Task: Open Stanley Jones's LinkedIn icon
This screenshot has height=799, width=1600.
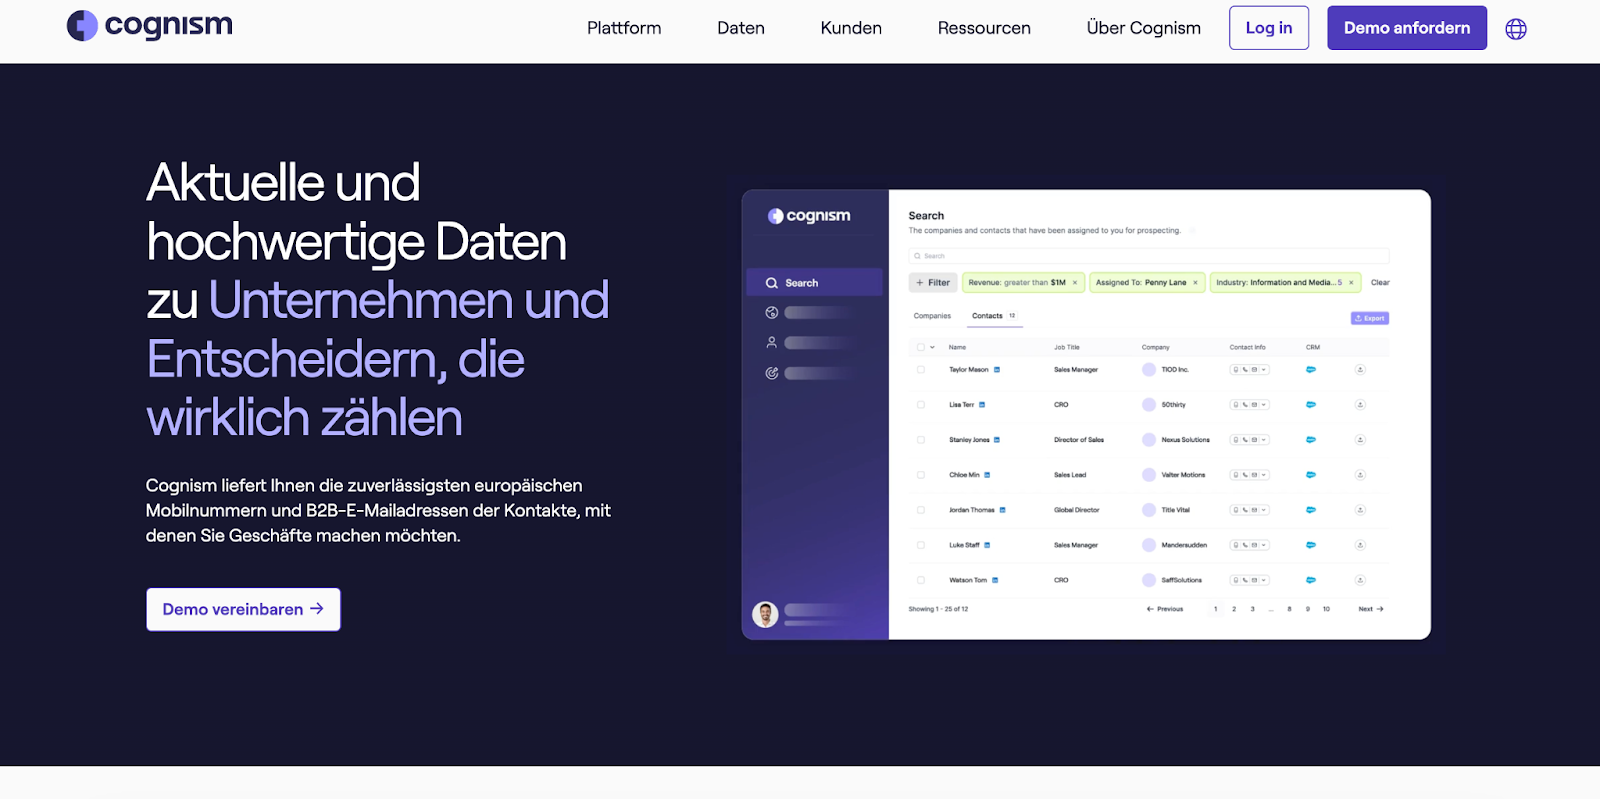Action: pyautogui.click(x=997, y=440)
